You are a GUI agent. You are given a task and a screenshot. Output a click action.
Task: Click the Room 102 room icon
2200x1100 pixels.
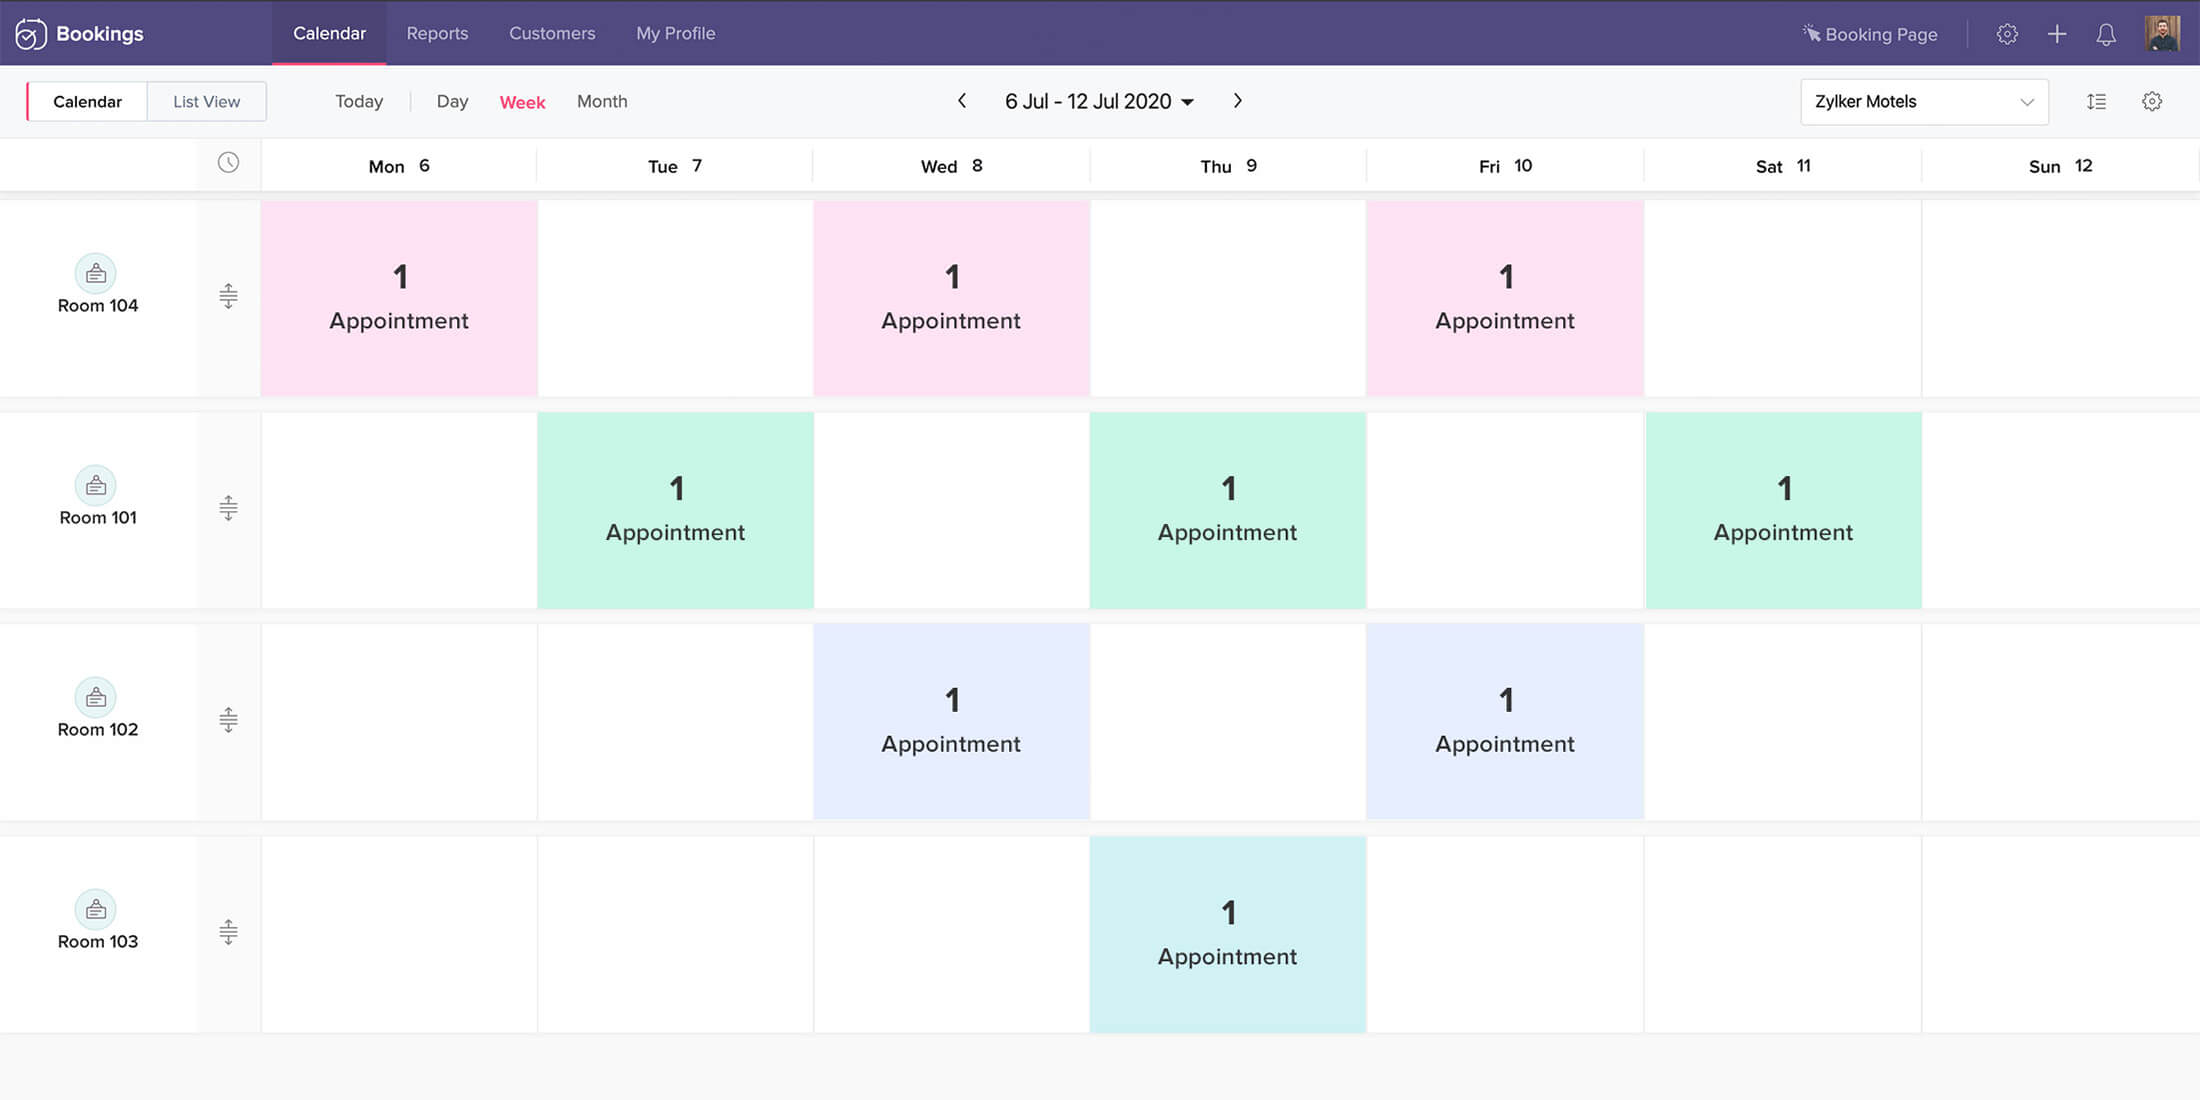pyautogui.click(x=96, y=697)
